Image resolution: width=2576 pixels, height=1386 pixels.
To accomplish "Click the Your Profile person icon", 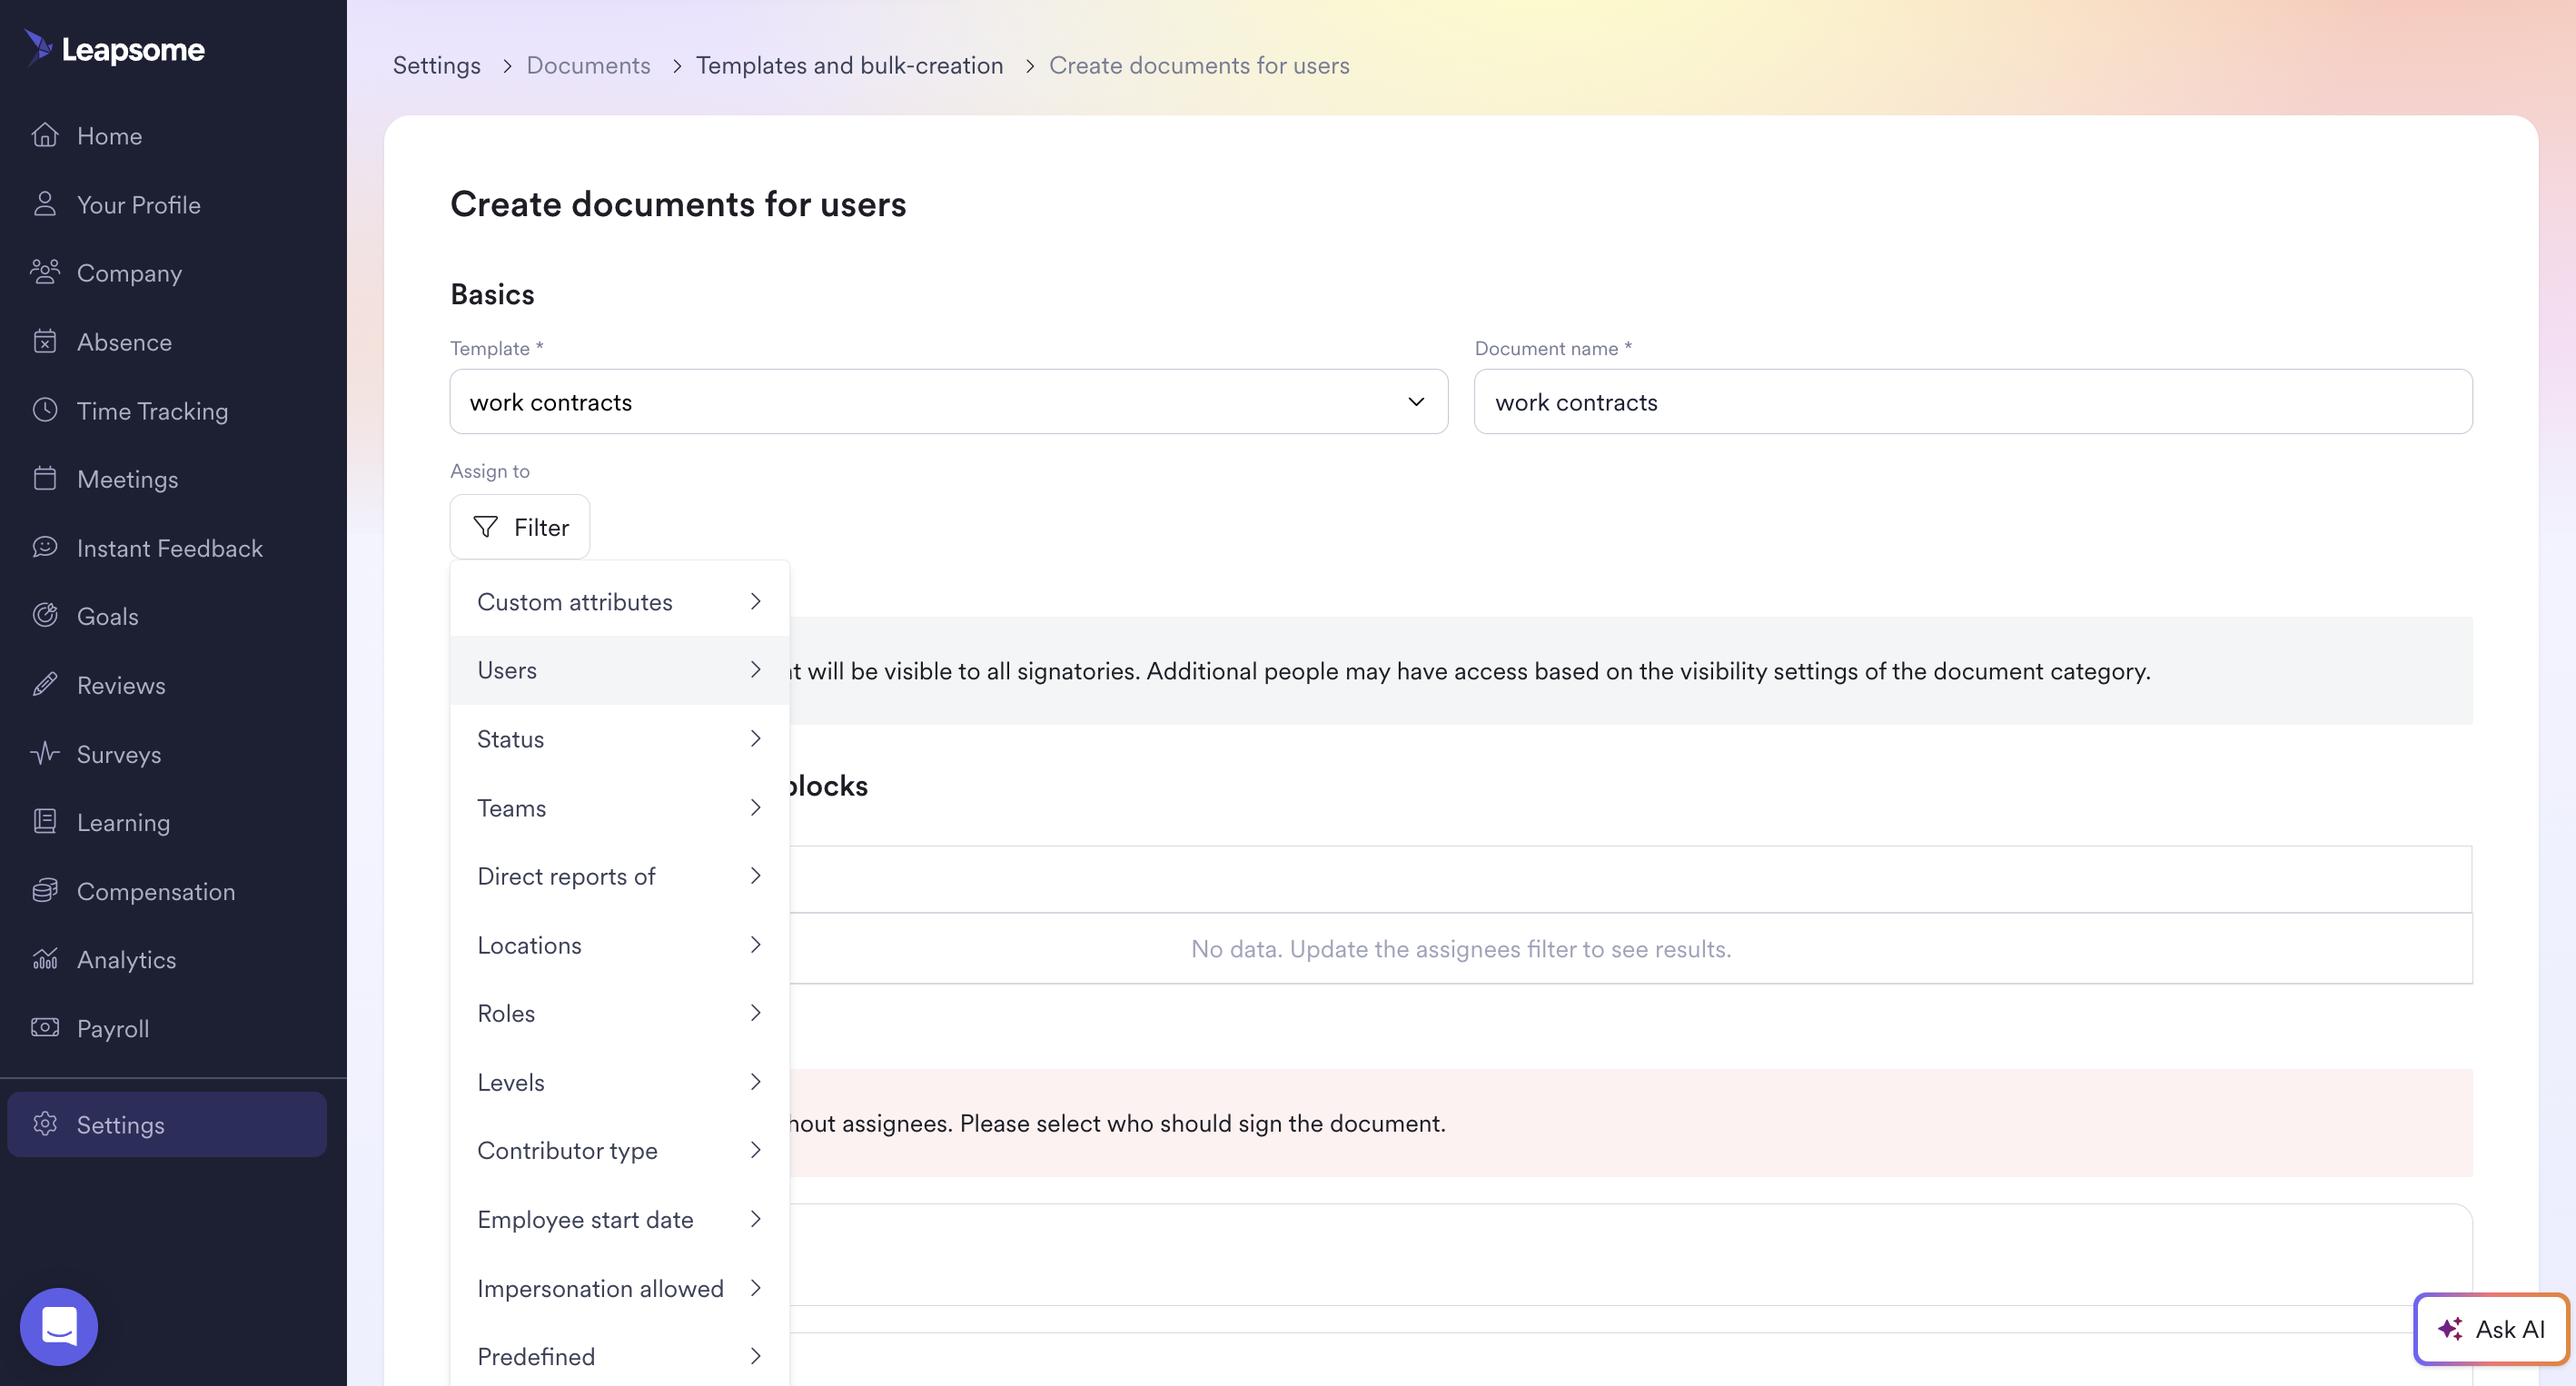I will [x=45, y=204].
